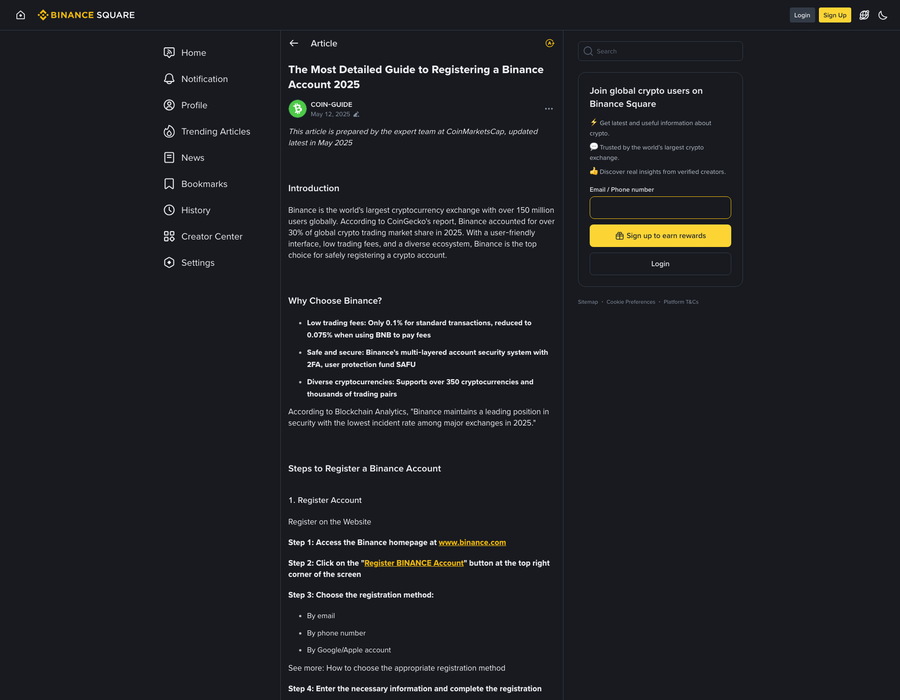Open the language globe selector
Screen dimensions: 900x700
(x=864, y=15)
